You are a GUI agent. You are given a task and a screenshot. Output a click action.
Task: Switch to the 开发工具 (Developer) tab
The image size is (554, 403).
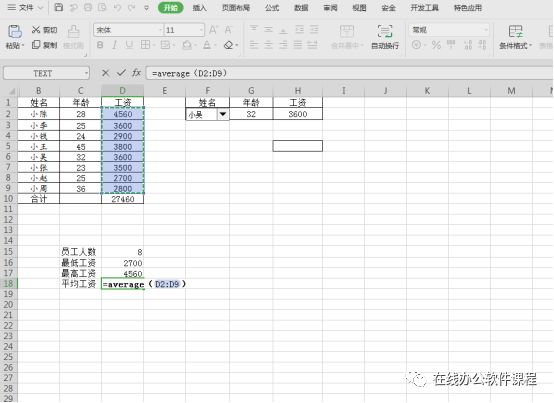pyautogui.click(x=424, y=7)
